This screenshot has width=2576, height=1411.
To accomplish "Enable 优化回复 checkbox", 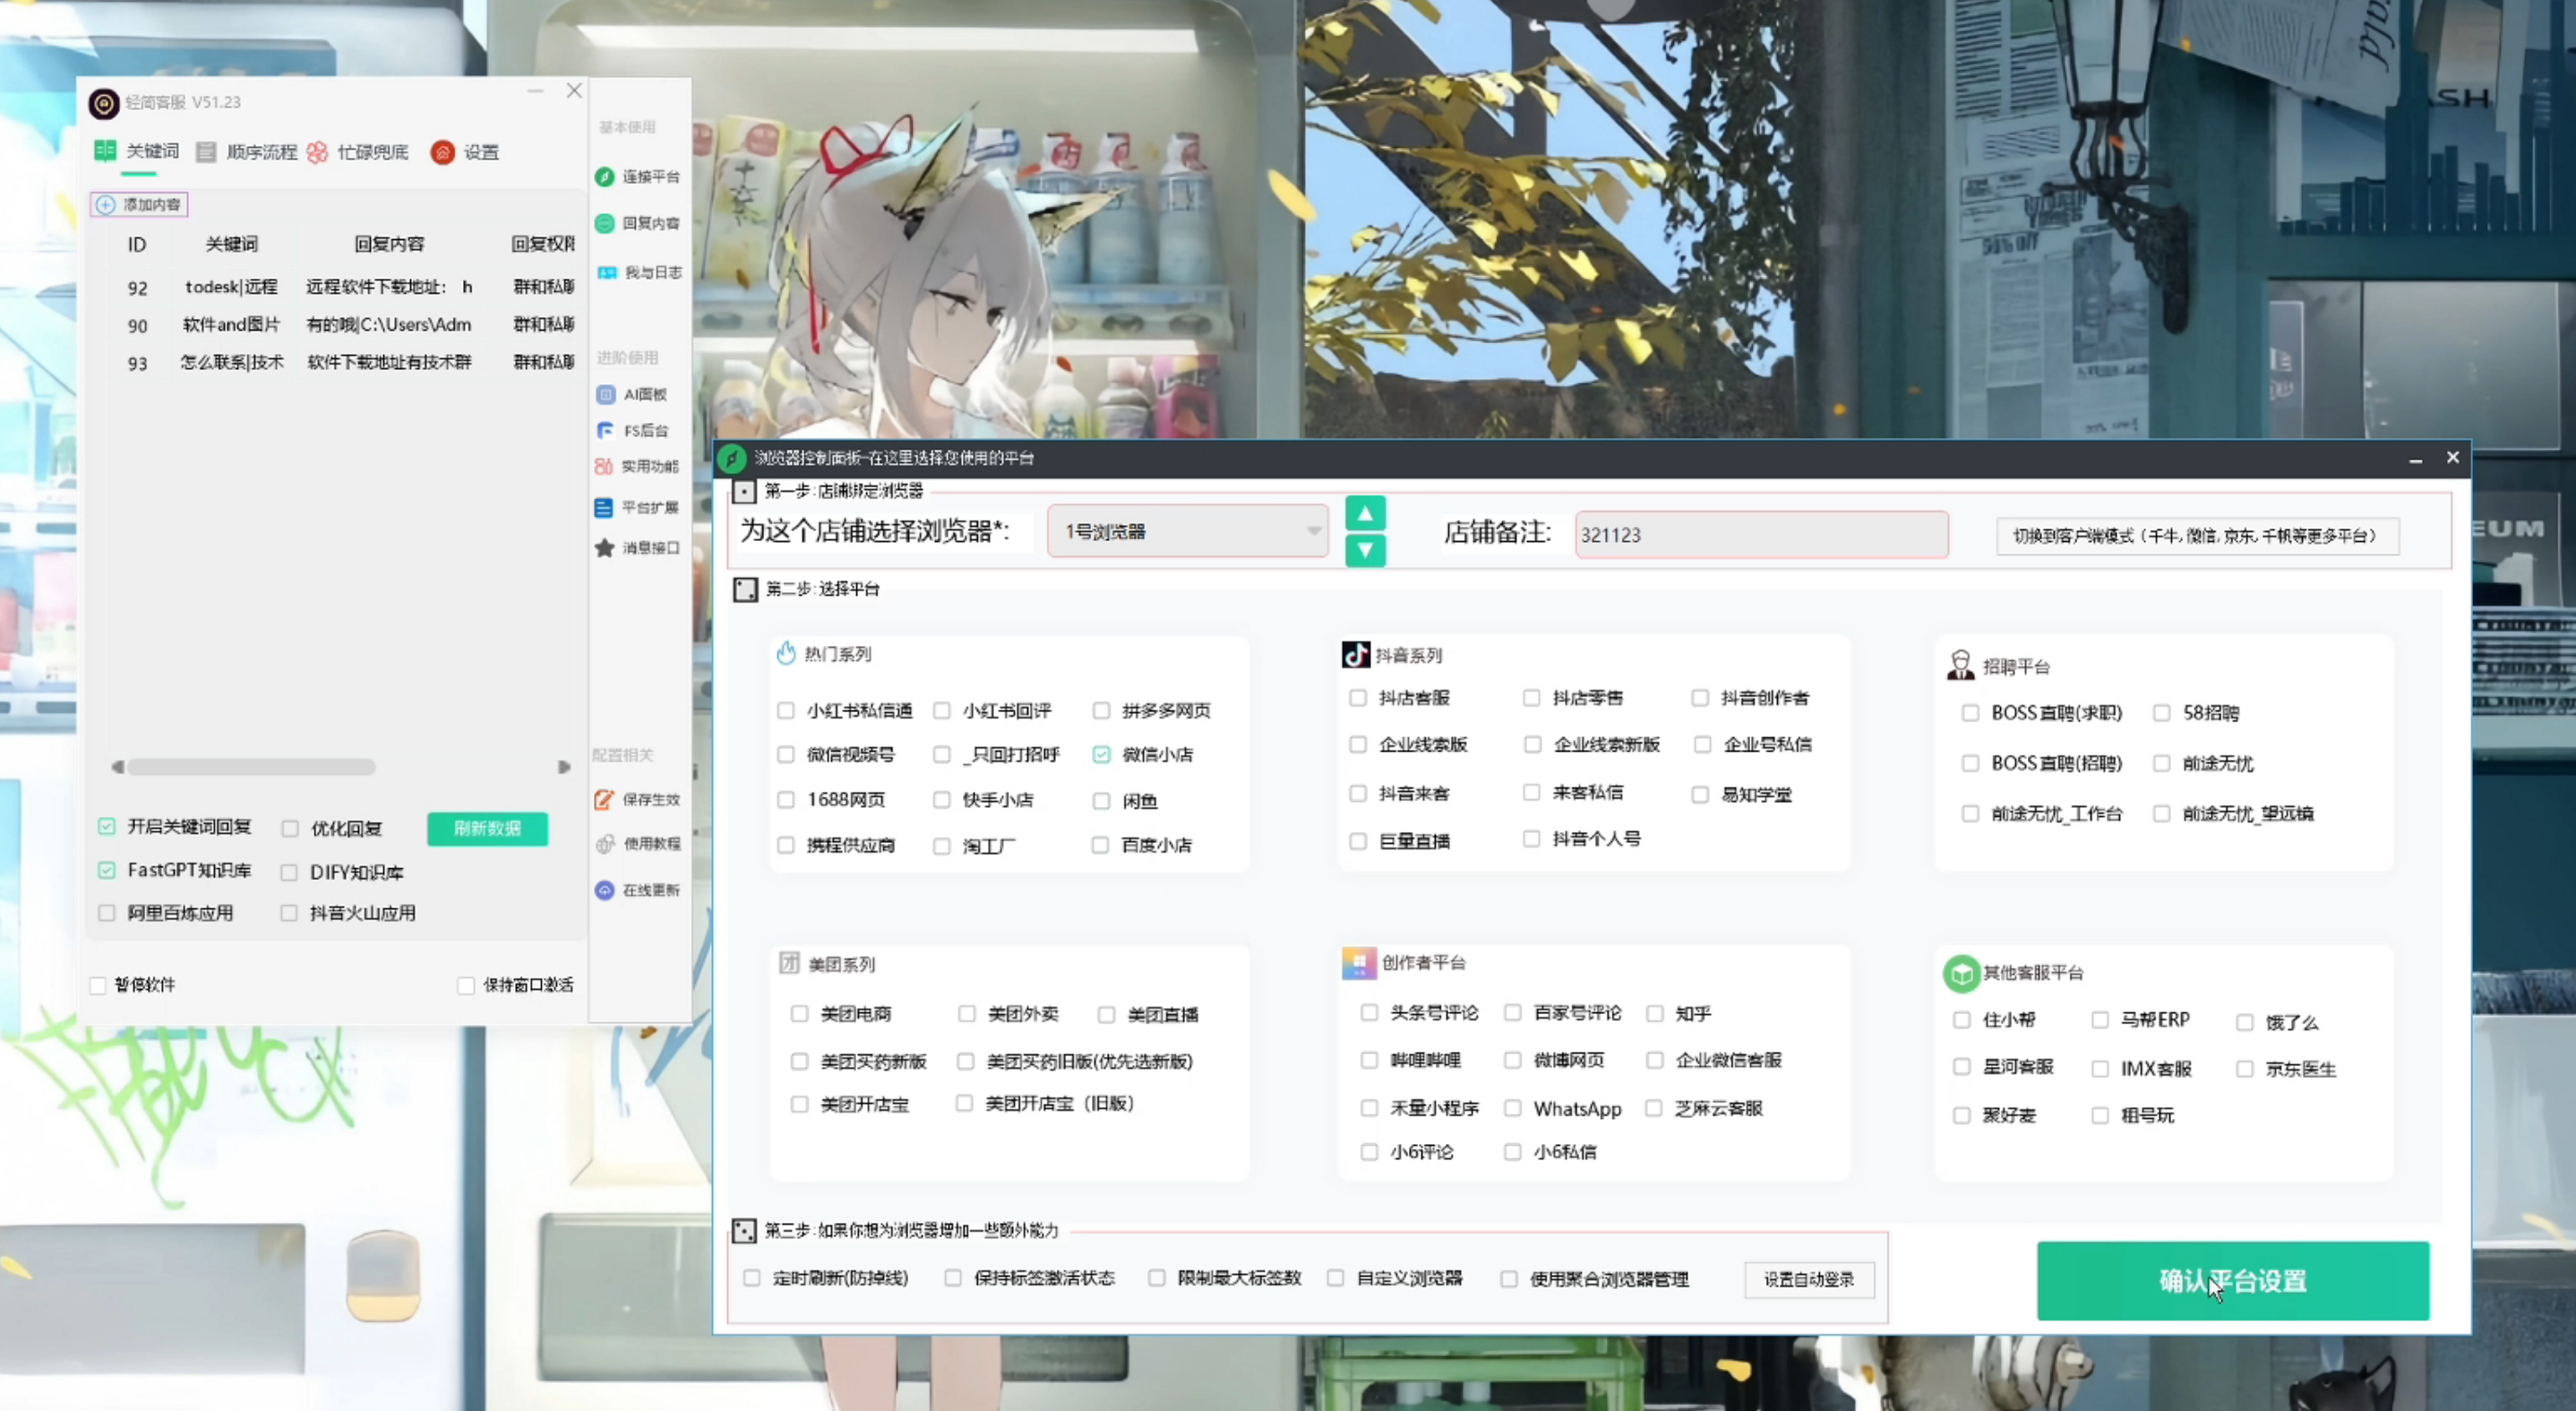I will (x=290, y=828).
